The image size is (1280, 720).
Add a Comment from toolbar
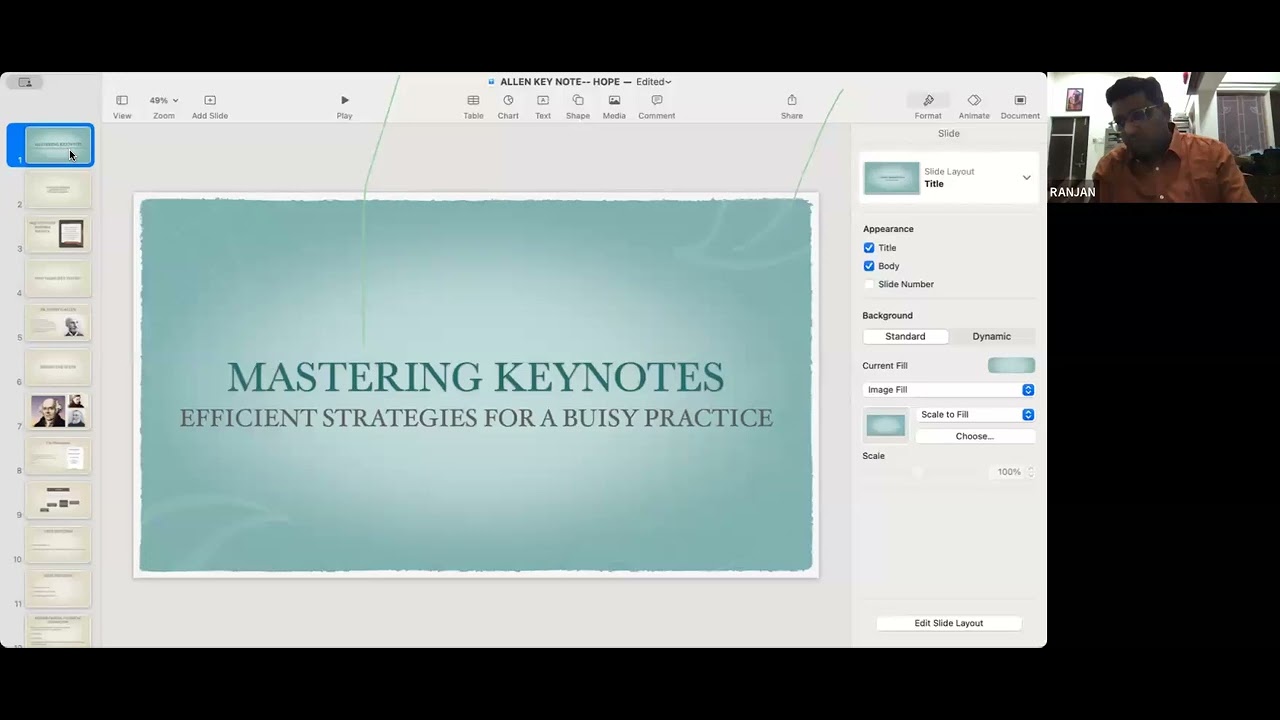coord(657,101)
